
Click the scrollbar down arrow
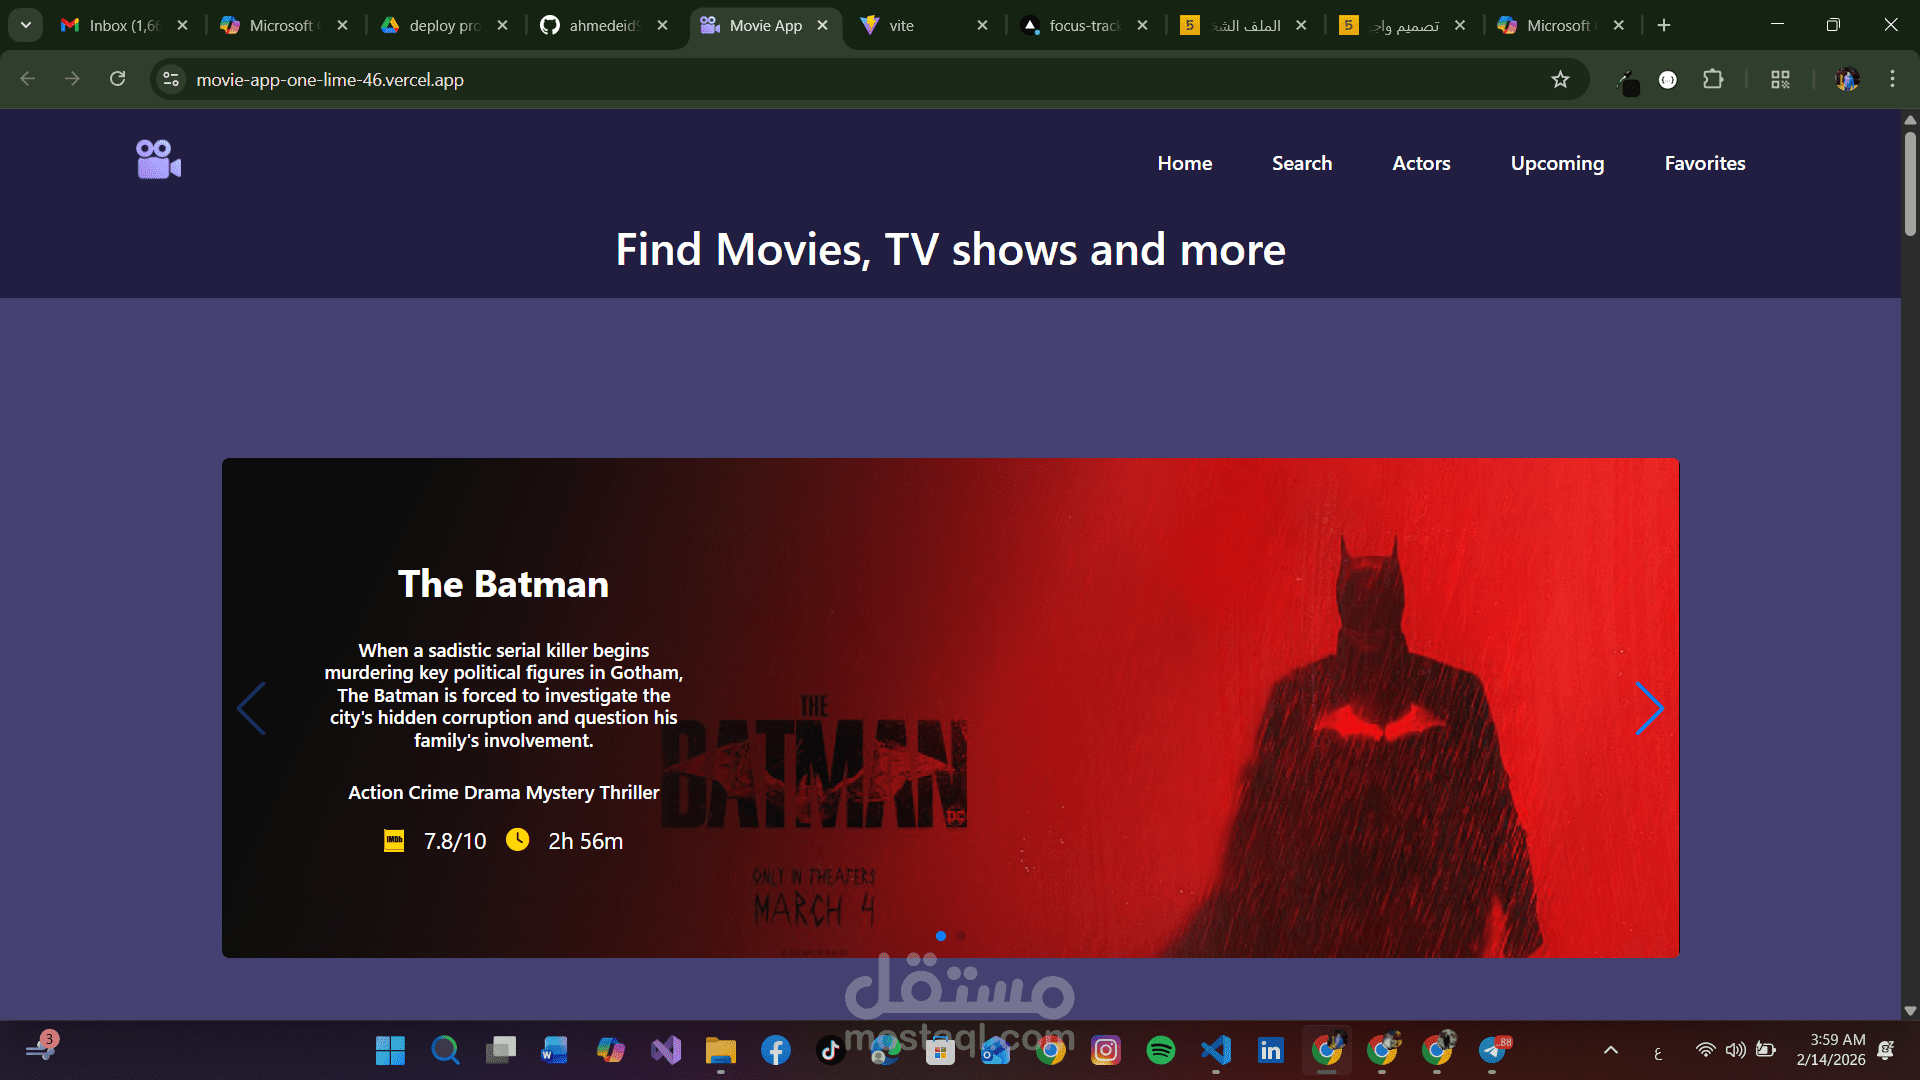point(1910,1010)
